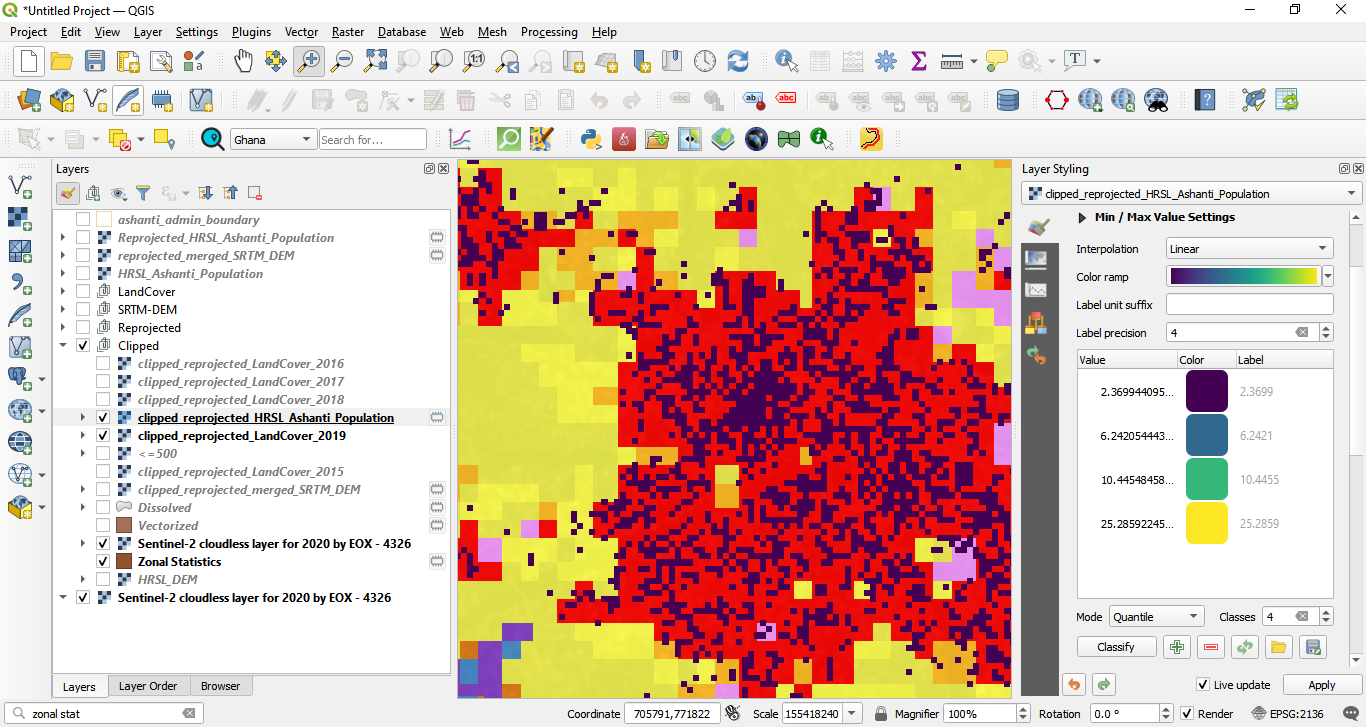Click the dark purple 2.3699 color swatch
Image resolution: width=1366 pixels, height=727 pixels.
1207,392
